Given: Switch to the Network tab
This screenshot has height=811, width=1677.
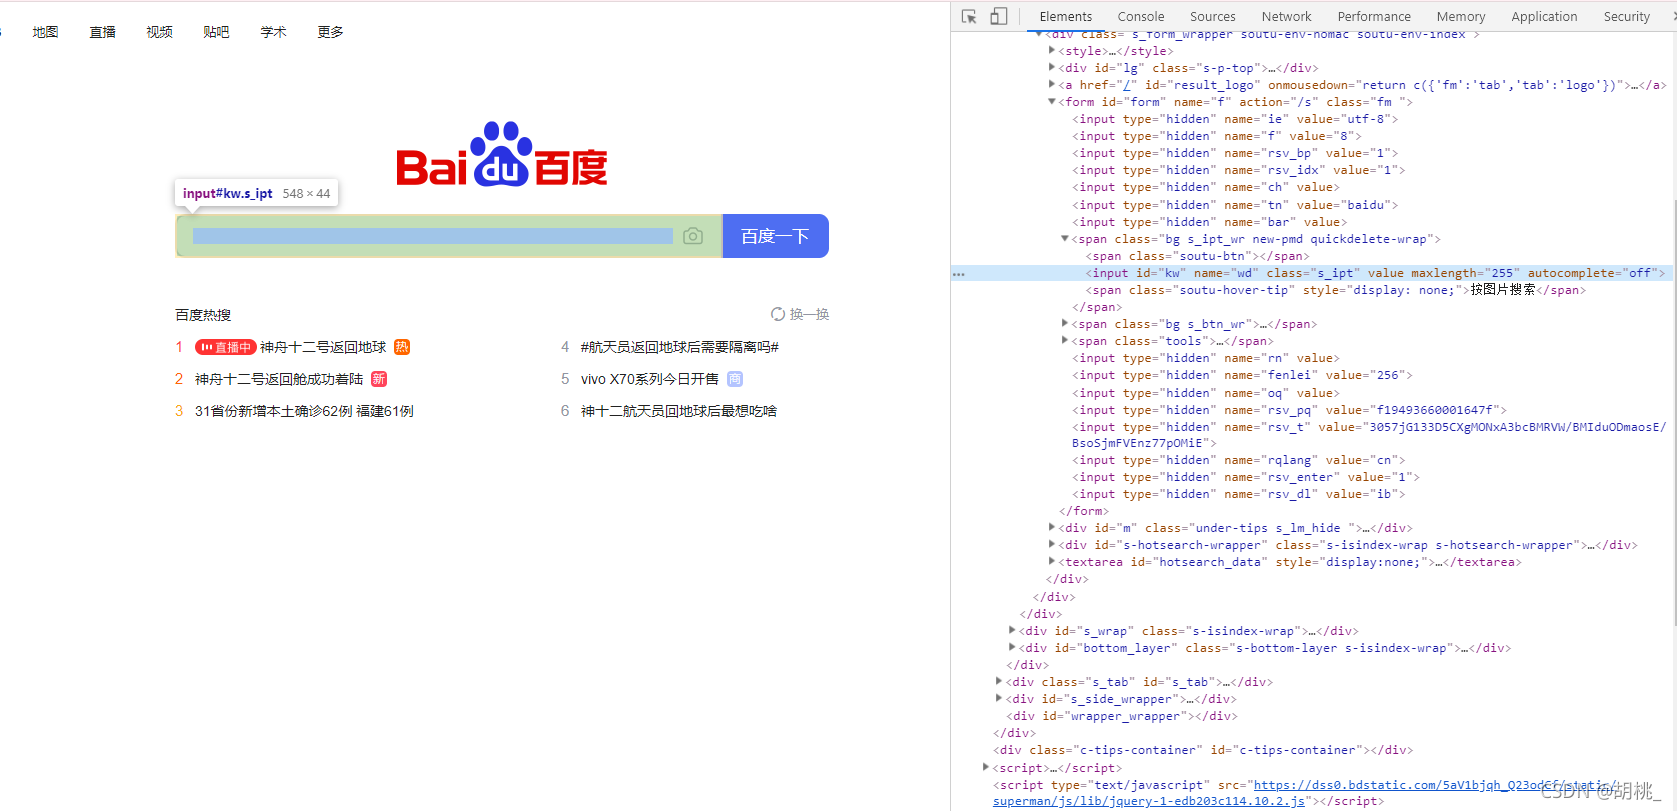Looking at the screenshot, I should coord(1287,16).
